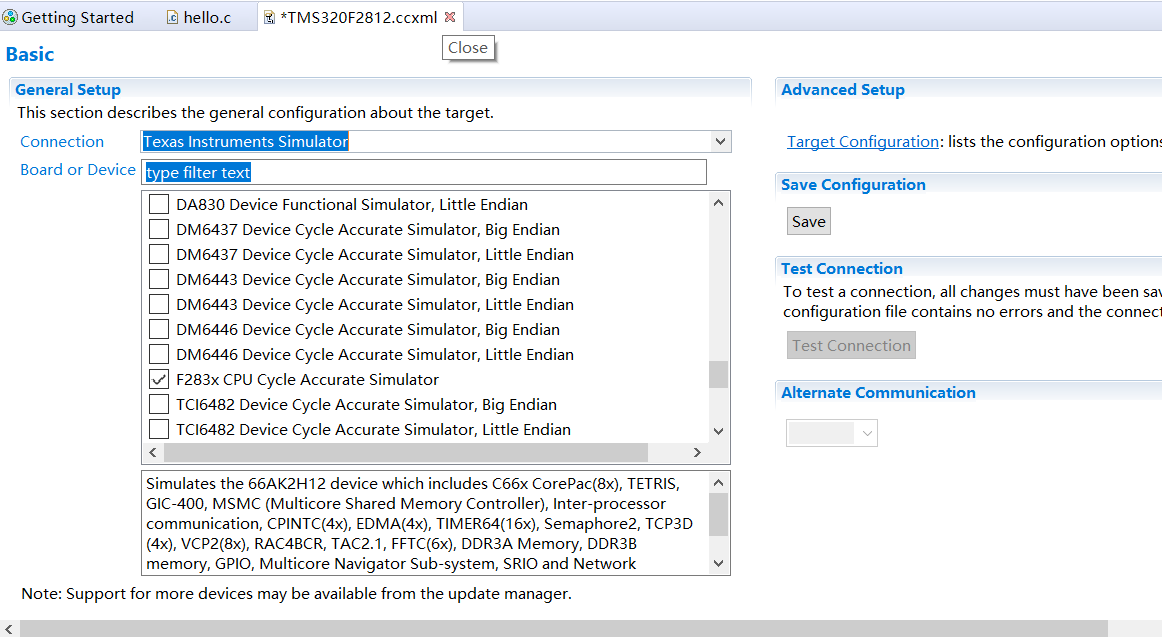
Task: Click the Getting Started tab icon
Action: tap(10, 17)
